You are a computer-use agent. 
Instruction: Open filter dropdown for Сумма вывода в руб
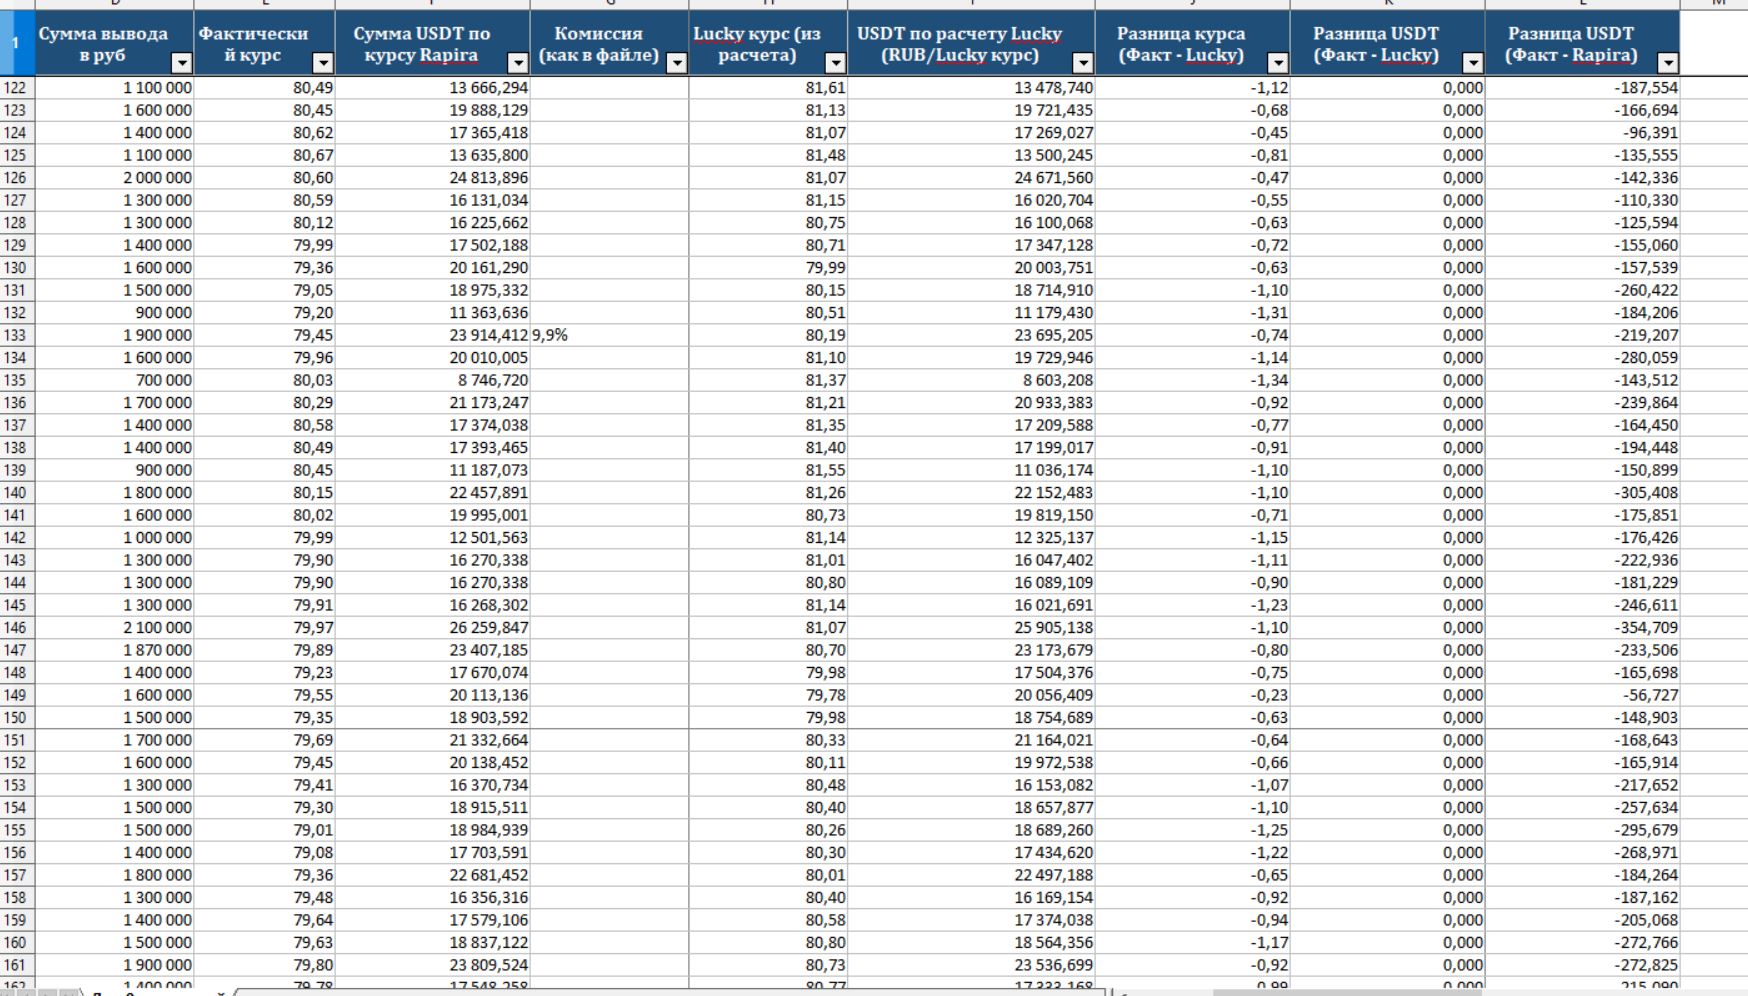[181, 63]
